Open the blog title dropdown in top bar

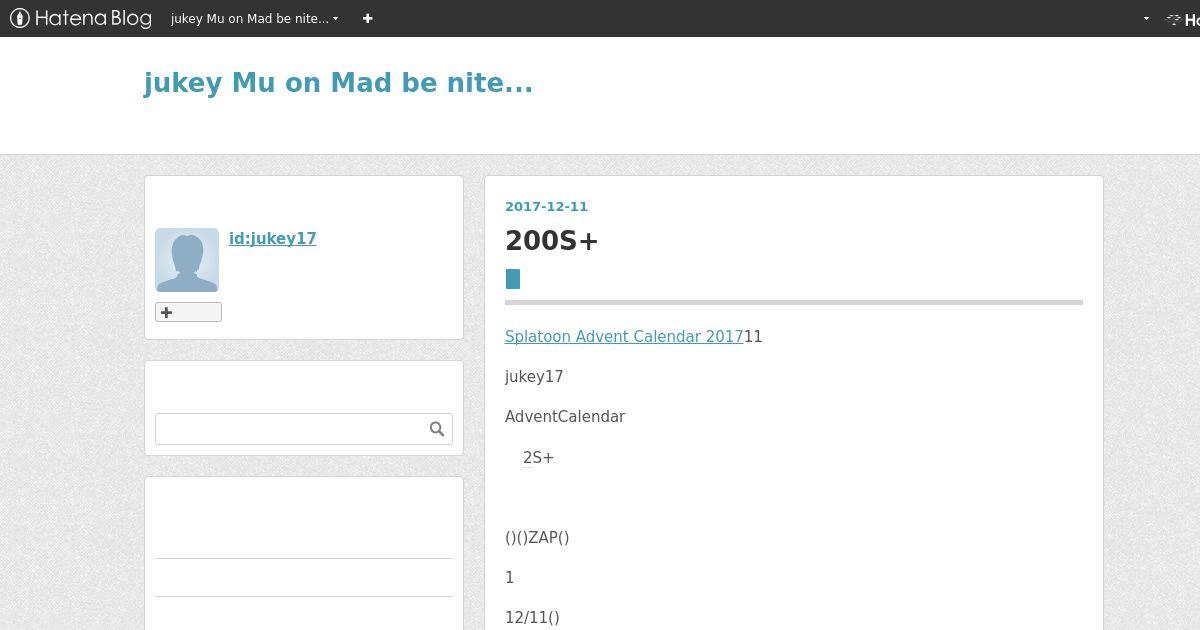[x=255, y=18]
